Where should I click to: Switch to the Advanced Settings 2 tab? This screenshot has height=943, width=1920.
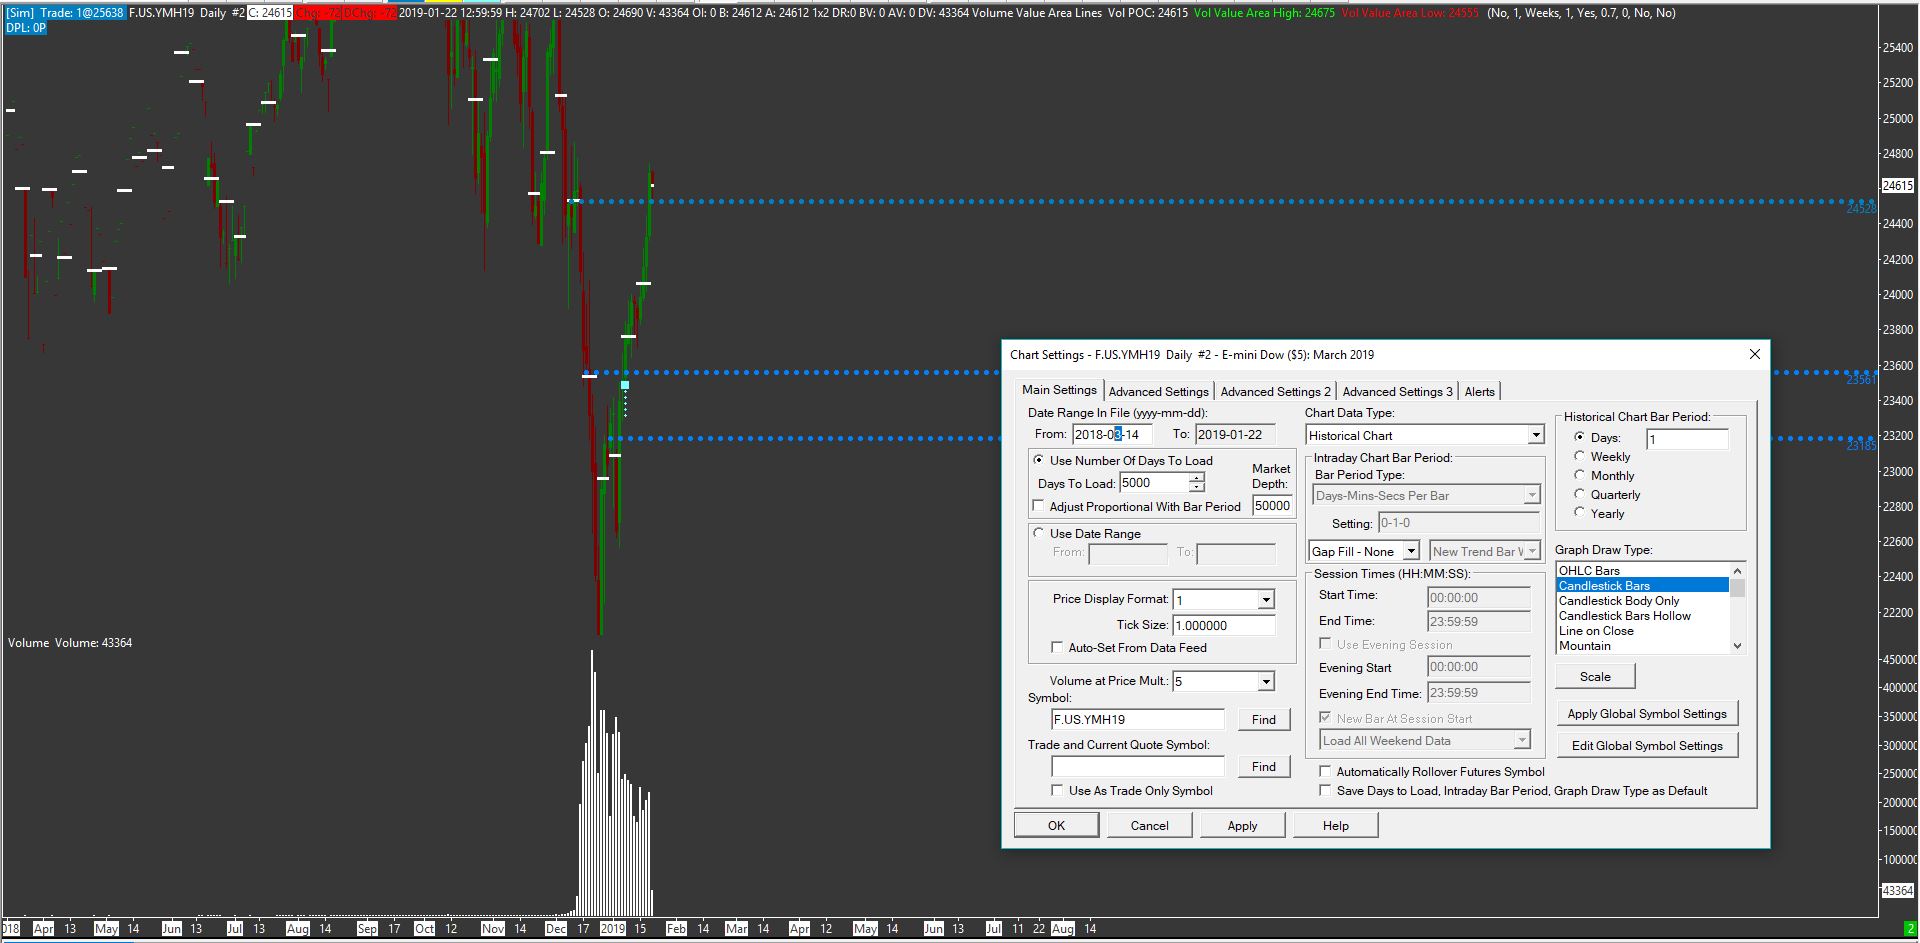coord(1275,391)
